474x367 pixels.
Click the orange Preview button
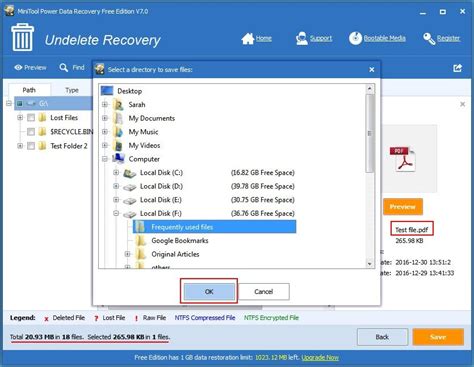tap(403, 207)
